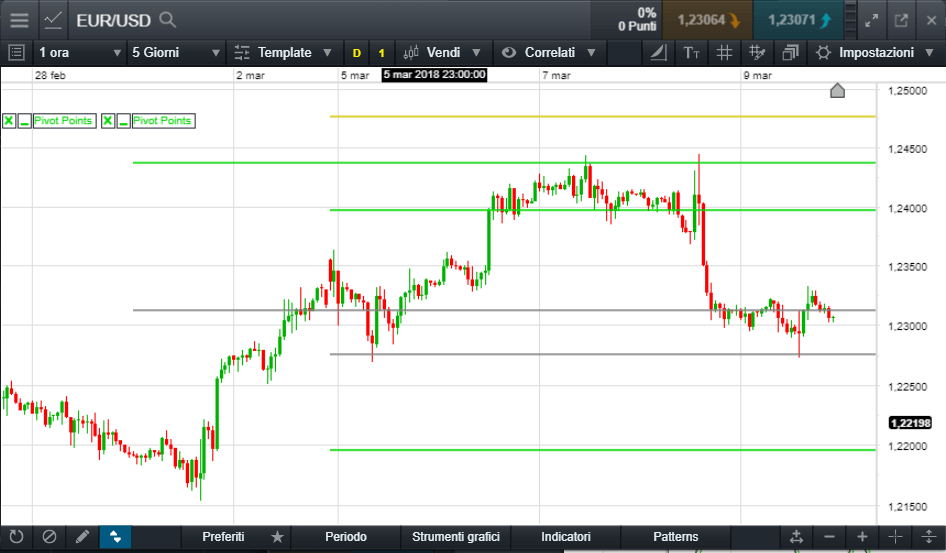Screen dimensions: 946x553
Task: Open the Impostazioni settings dropdown
Action: click(x=875, y=53)
